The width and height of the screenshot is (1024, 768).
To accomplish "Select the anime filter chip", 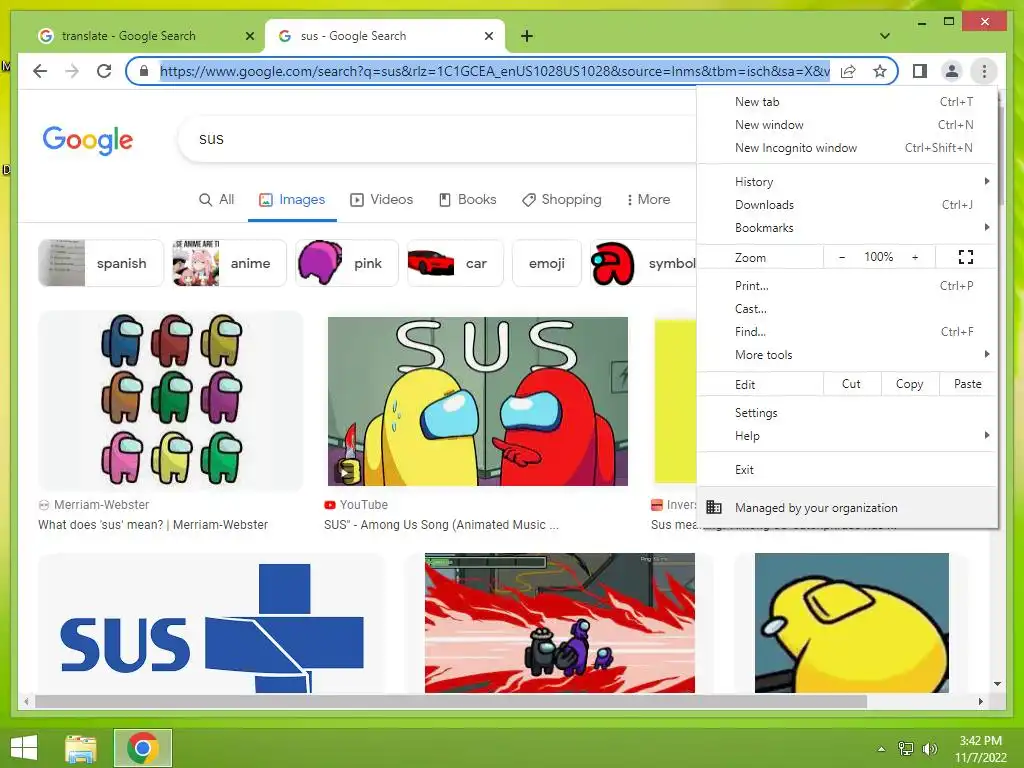I will point(229,263).
